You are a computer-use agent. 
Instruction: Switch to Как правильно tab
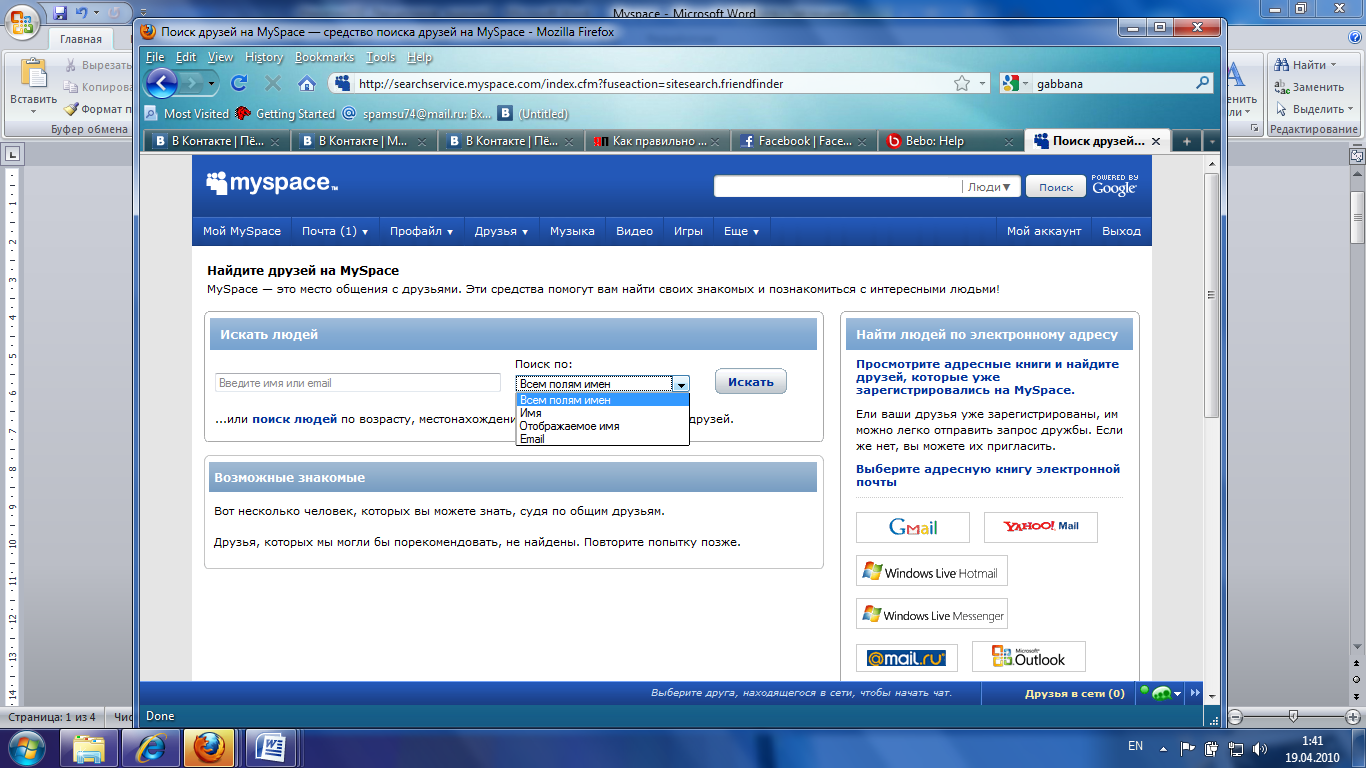[x=658, y=141]
